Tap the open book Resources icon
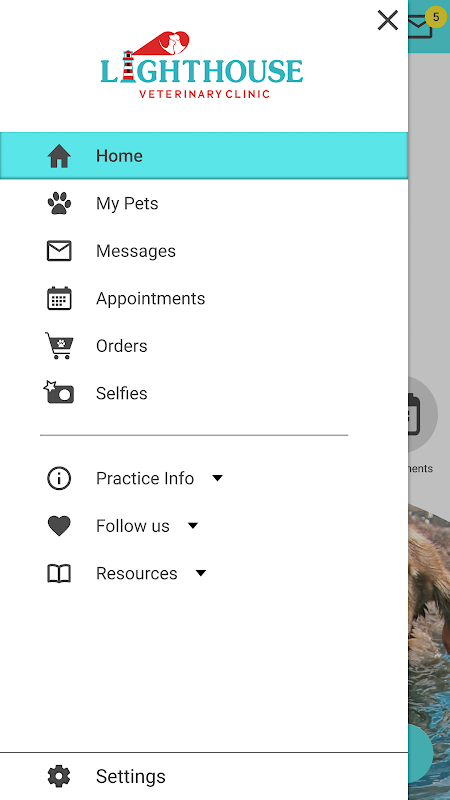The image size is (450, 800). click(59, 573)
